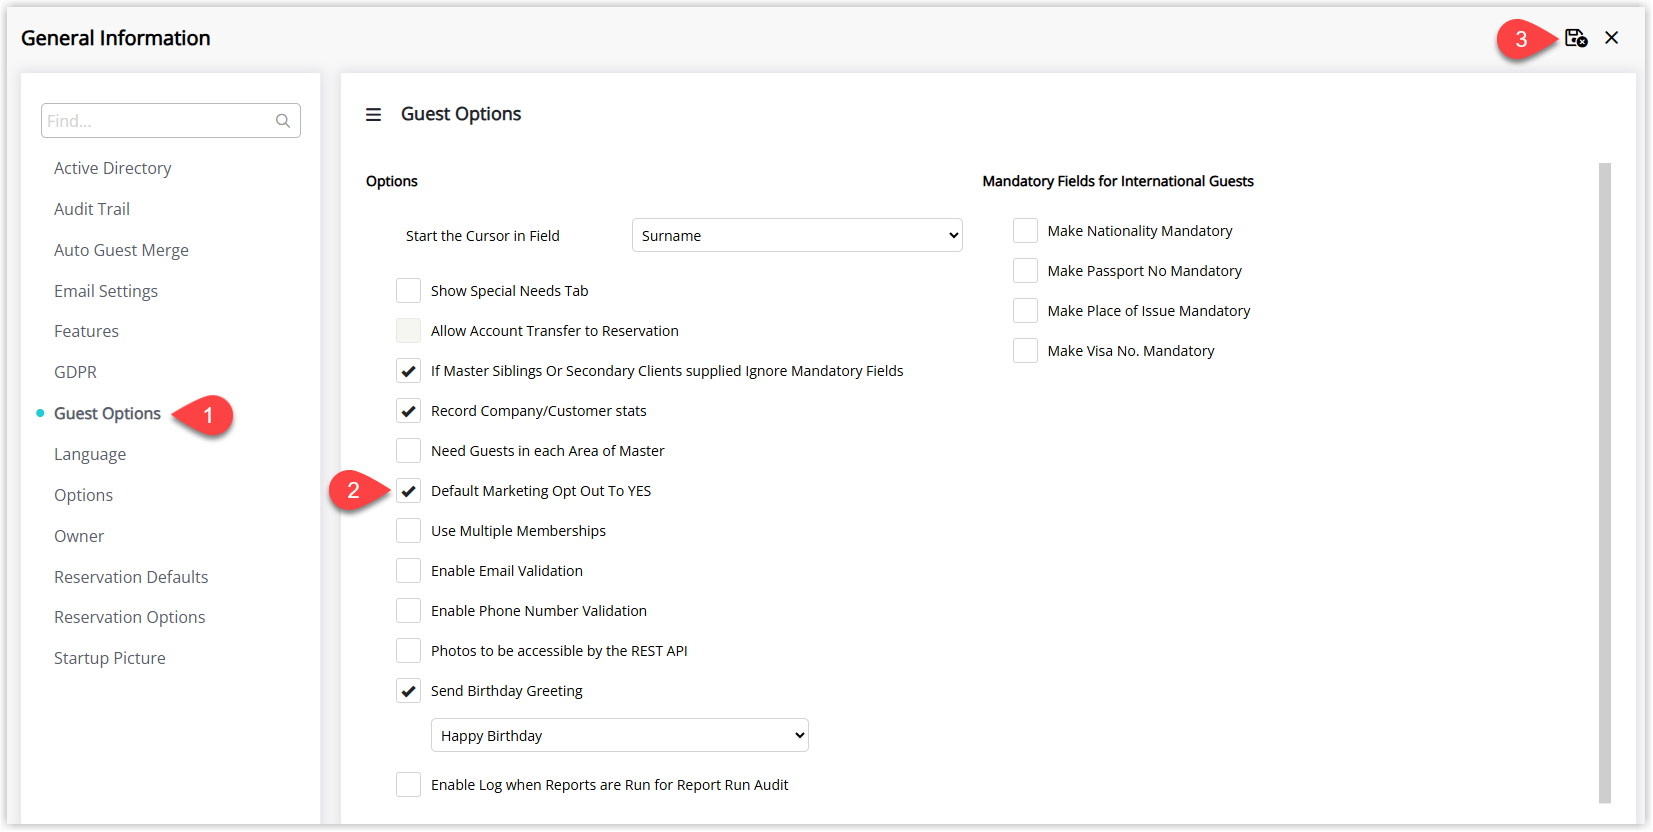1653x832 pixels.
Task: Open the Active Directory section
Action: (113, 168)
